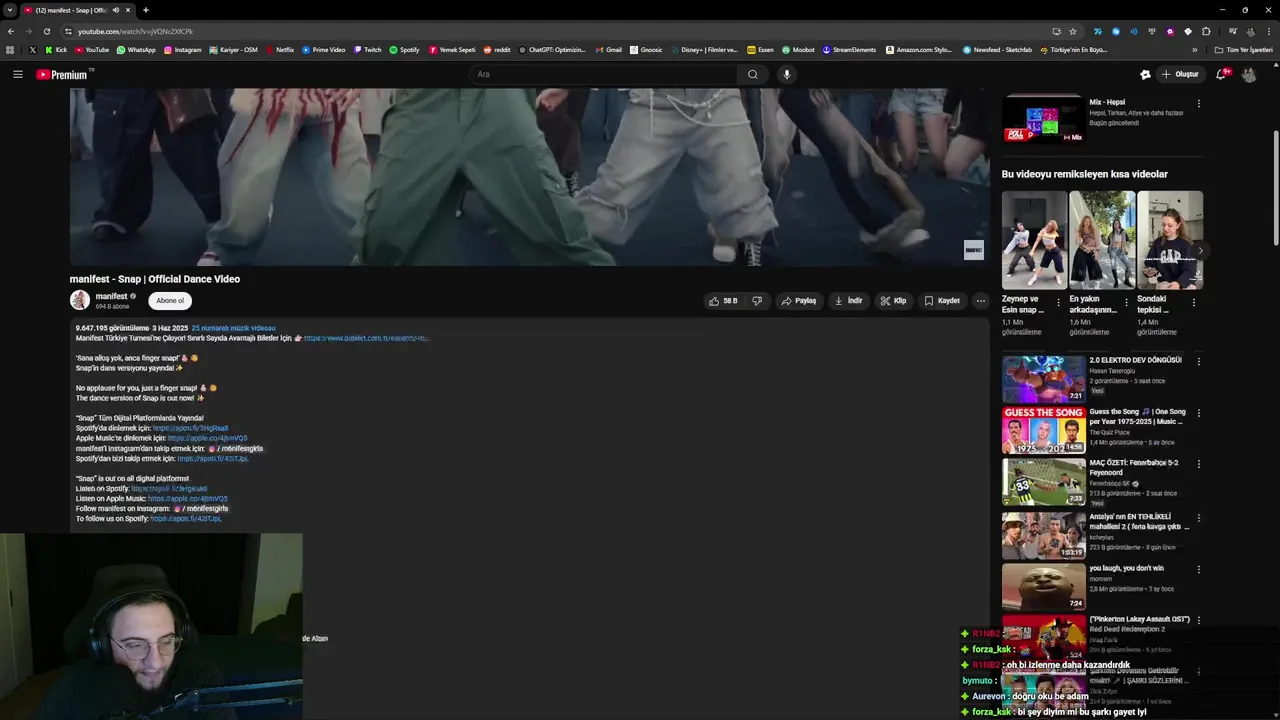Click the browser address bar
Viewport: 1280px width, 720px height.
click(x=560, y=31)
